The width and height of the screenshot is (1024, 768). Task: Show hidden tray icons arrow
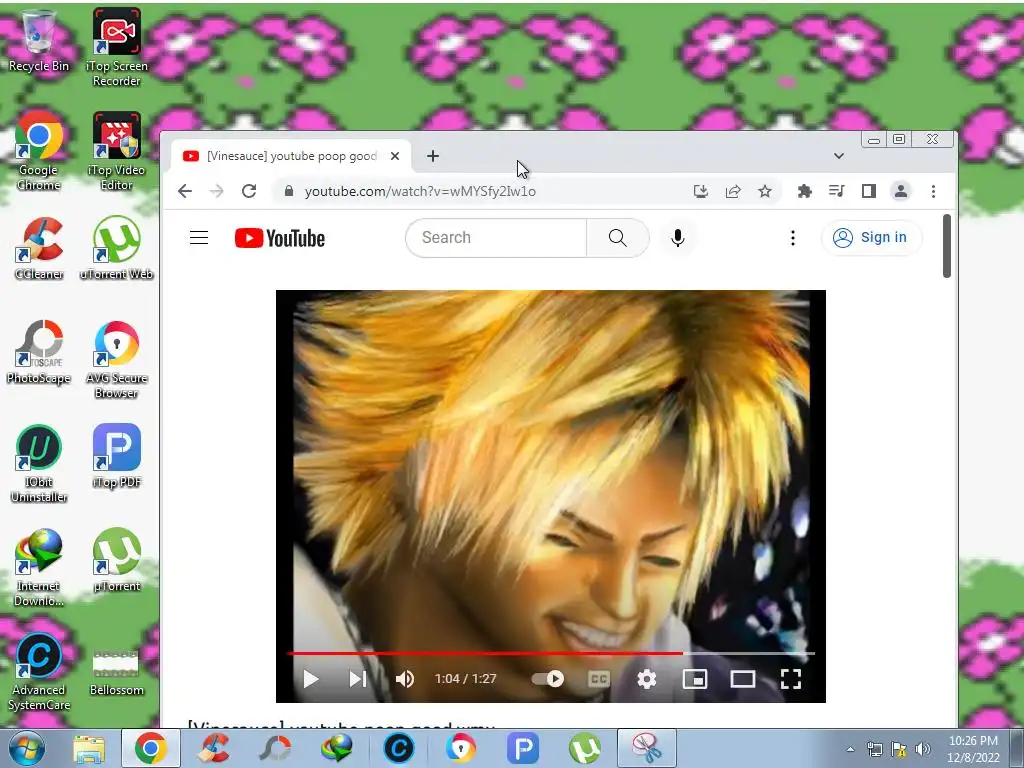coord(850,749)
